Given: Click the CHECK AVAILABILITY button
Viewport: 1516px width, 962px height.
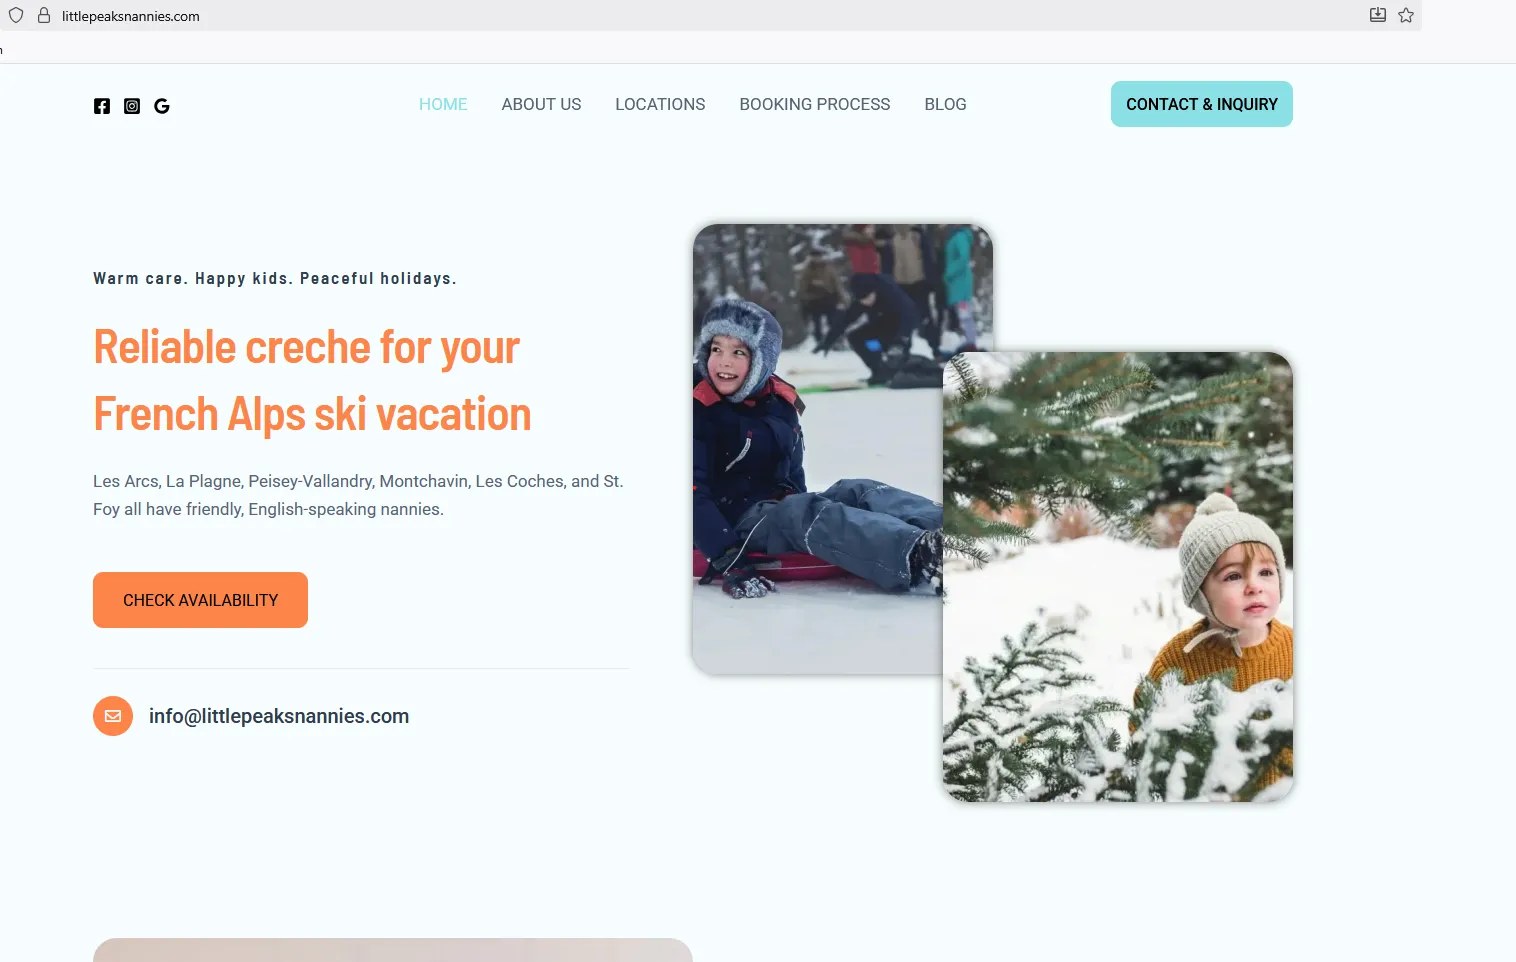Looking at the screenshot, I should pyautogui.click(x=200, y=600).
